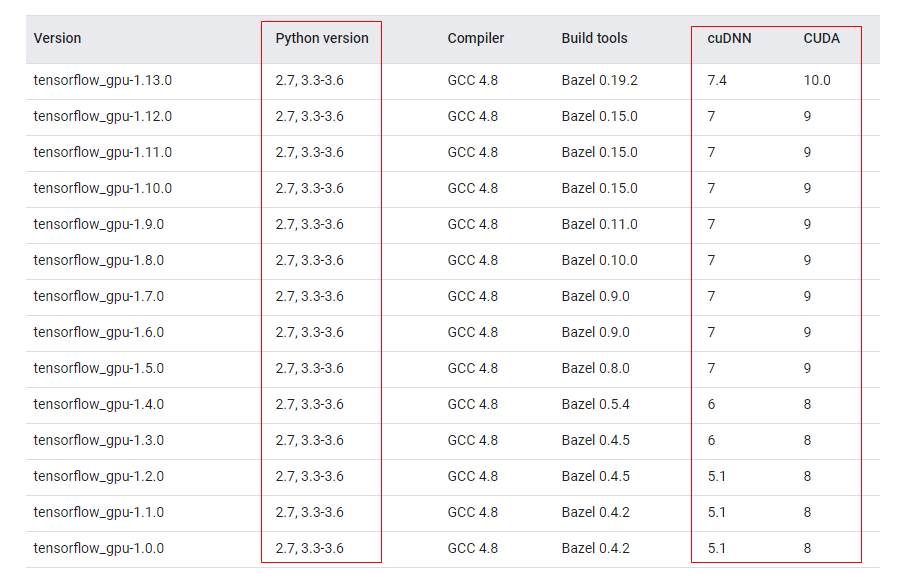911x587 pixels.
Task: Select the tensorflow_gpu-1.12.0 version cell
Action: tap(103, 116)
